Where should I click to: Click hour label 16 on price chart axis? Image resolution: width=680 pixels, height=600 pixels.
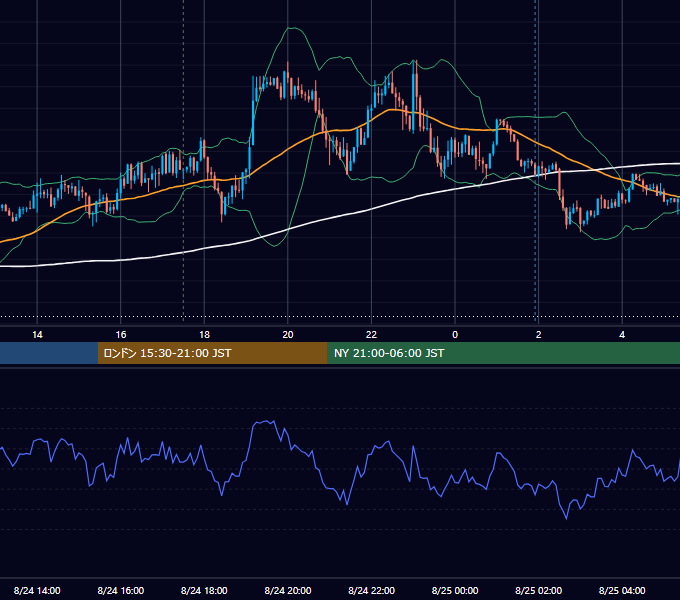121,335
